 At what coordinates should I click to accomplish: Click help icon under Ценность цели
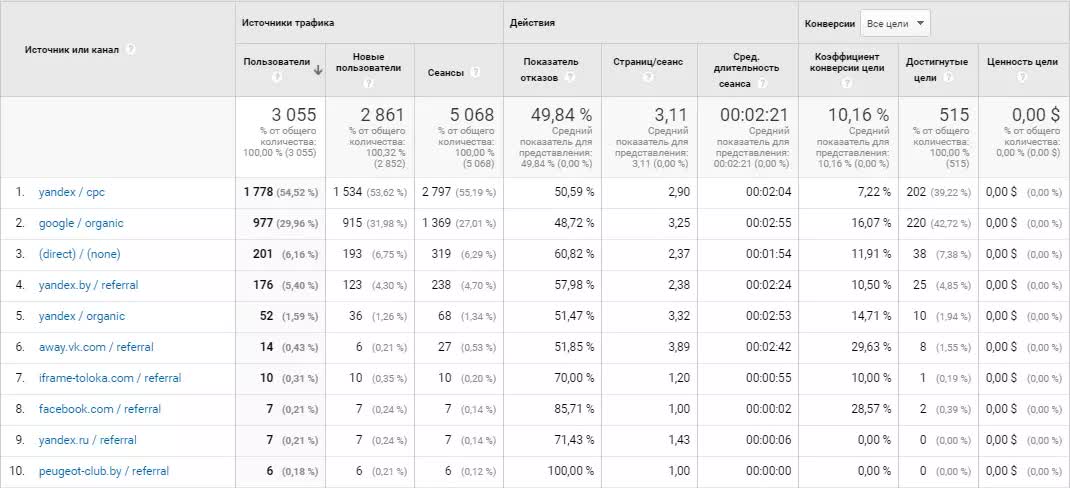pos(1022,77)
